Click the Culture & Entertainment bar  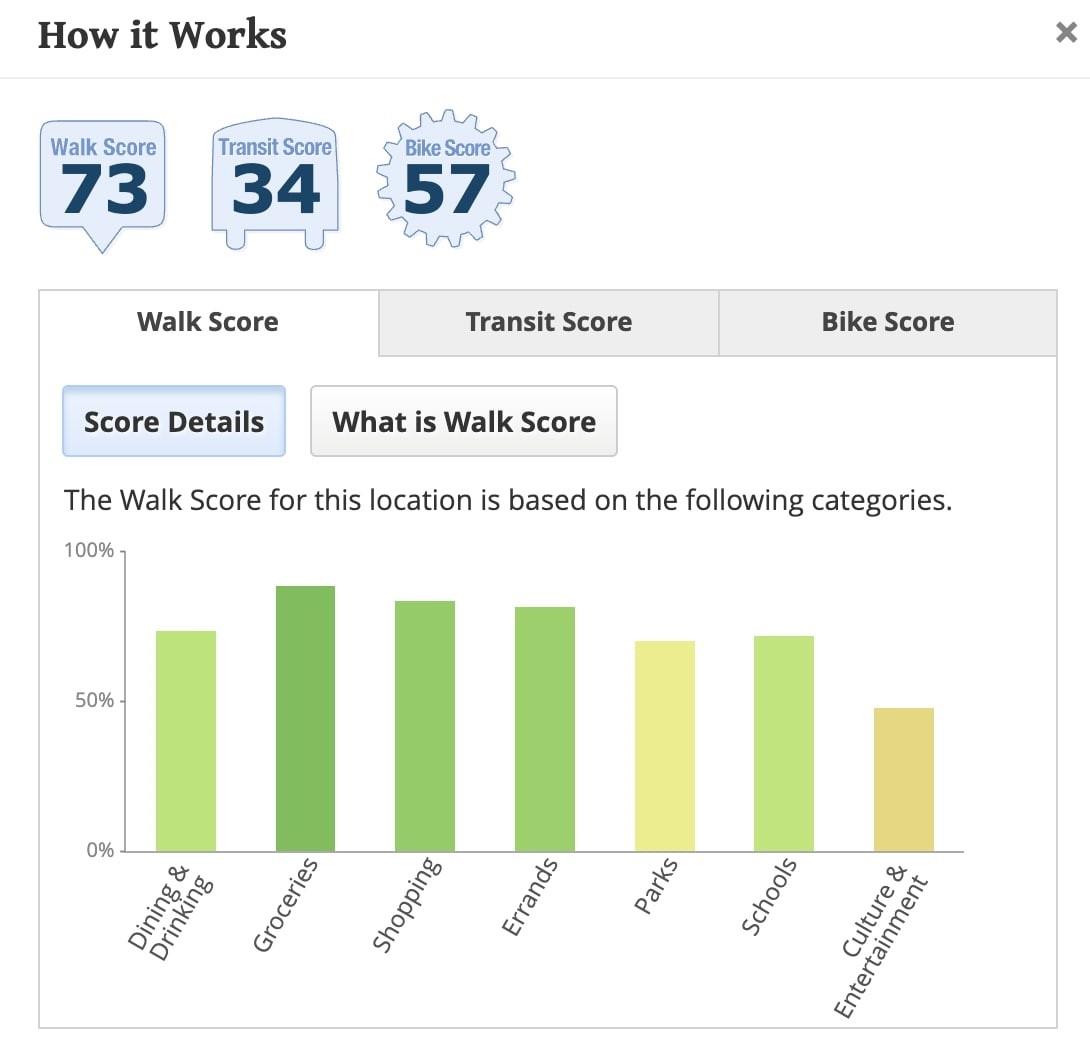tap(904, 779)
